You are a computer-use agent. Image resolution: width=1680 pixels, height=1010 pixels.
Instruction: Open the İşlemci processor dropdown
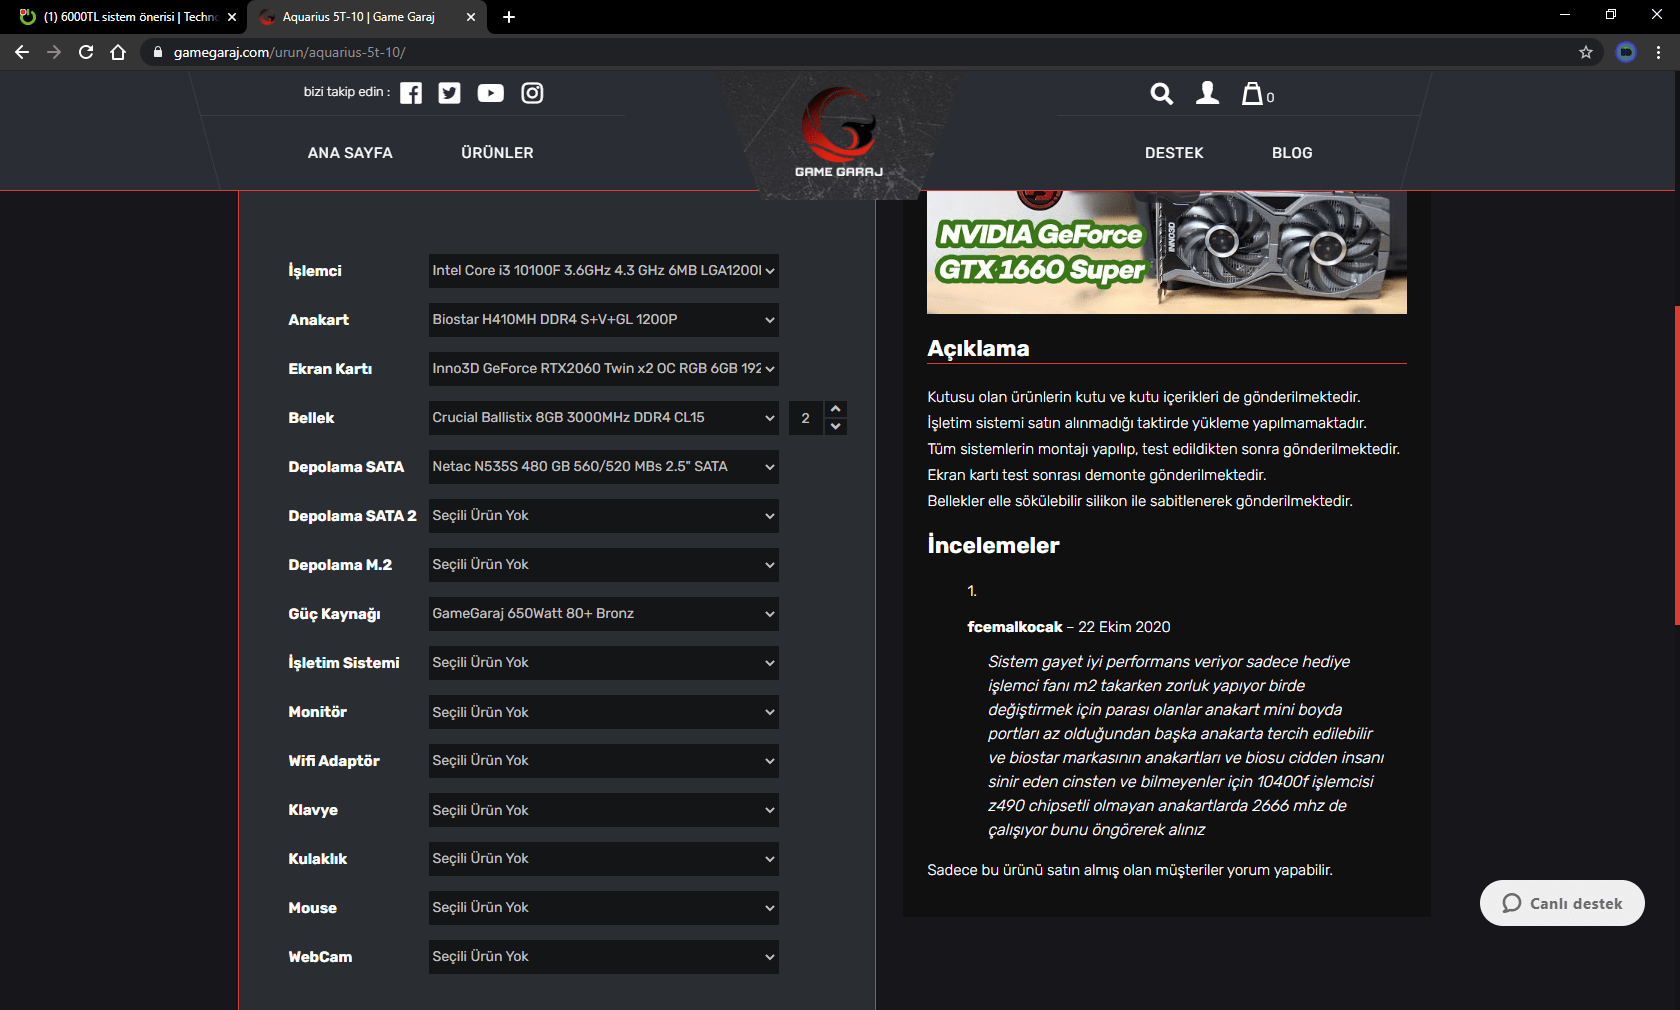pyautogui.click(x=604, y=271)
